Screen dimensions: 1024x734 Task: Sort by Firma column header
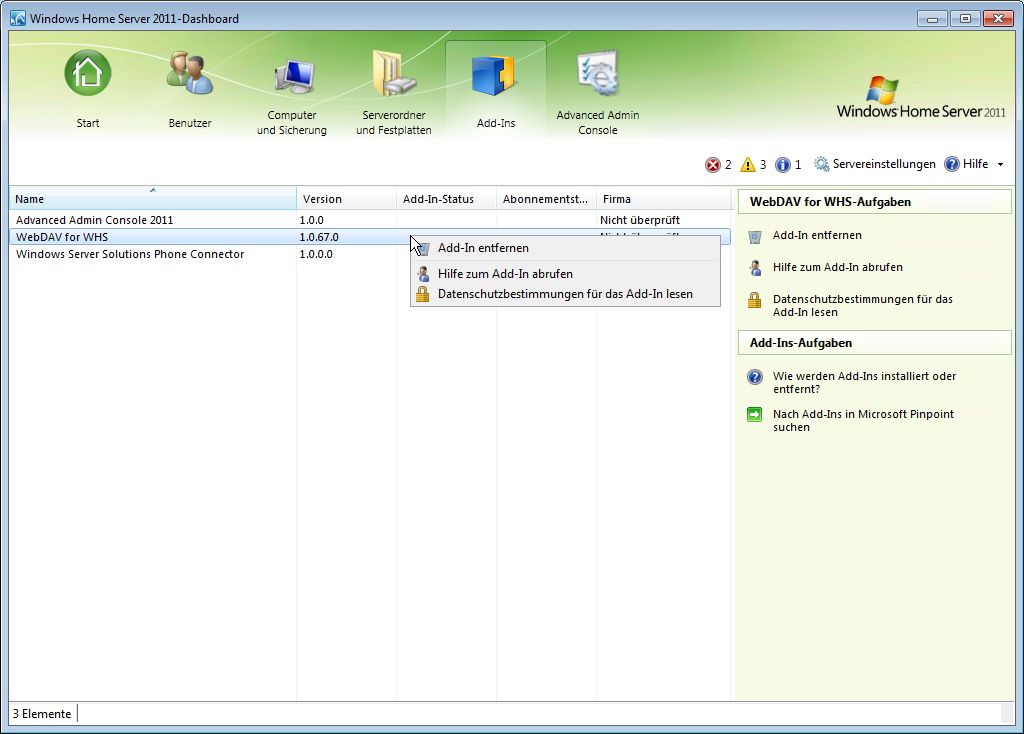664,199
